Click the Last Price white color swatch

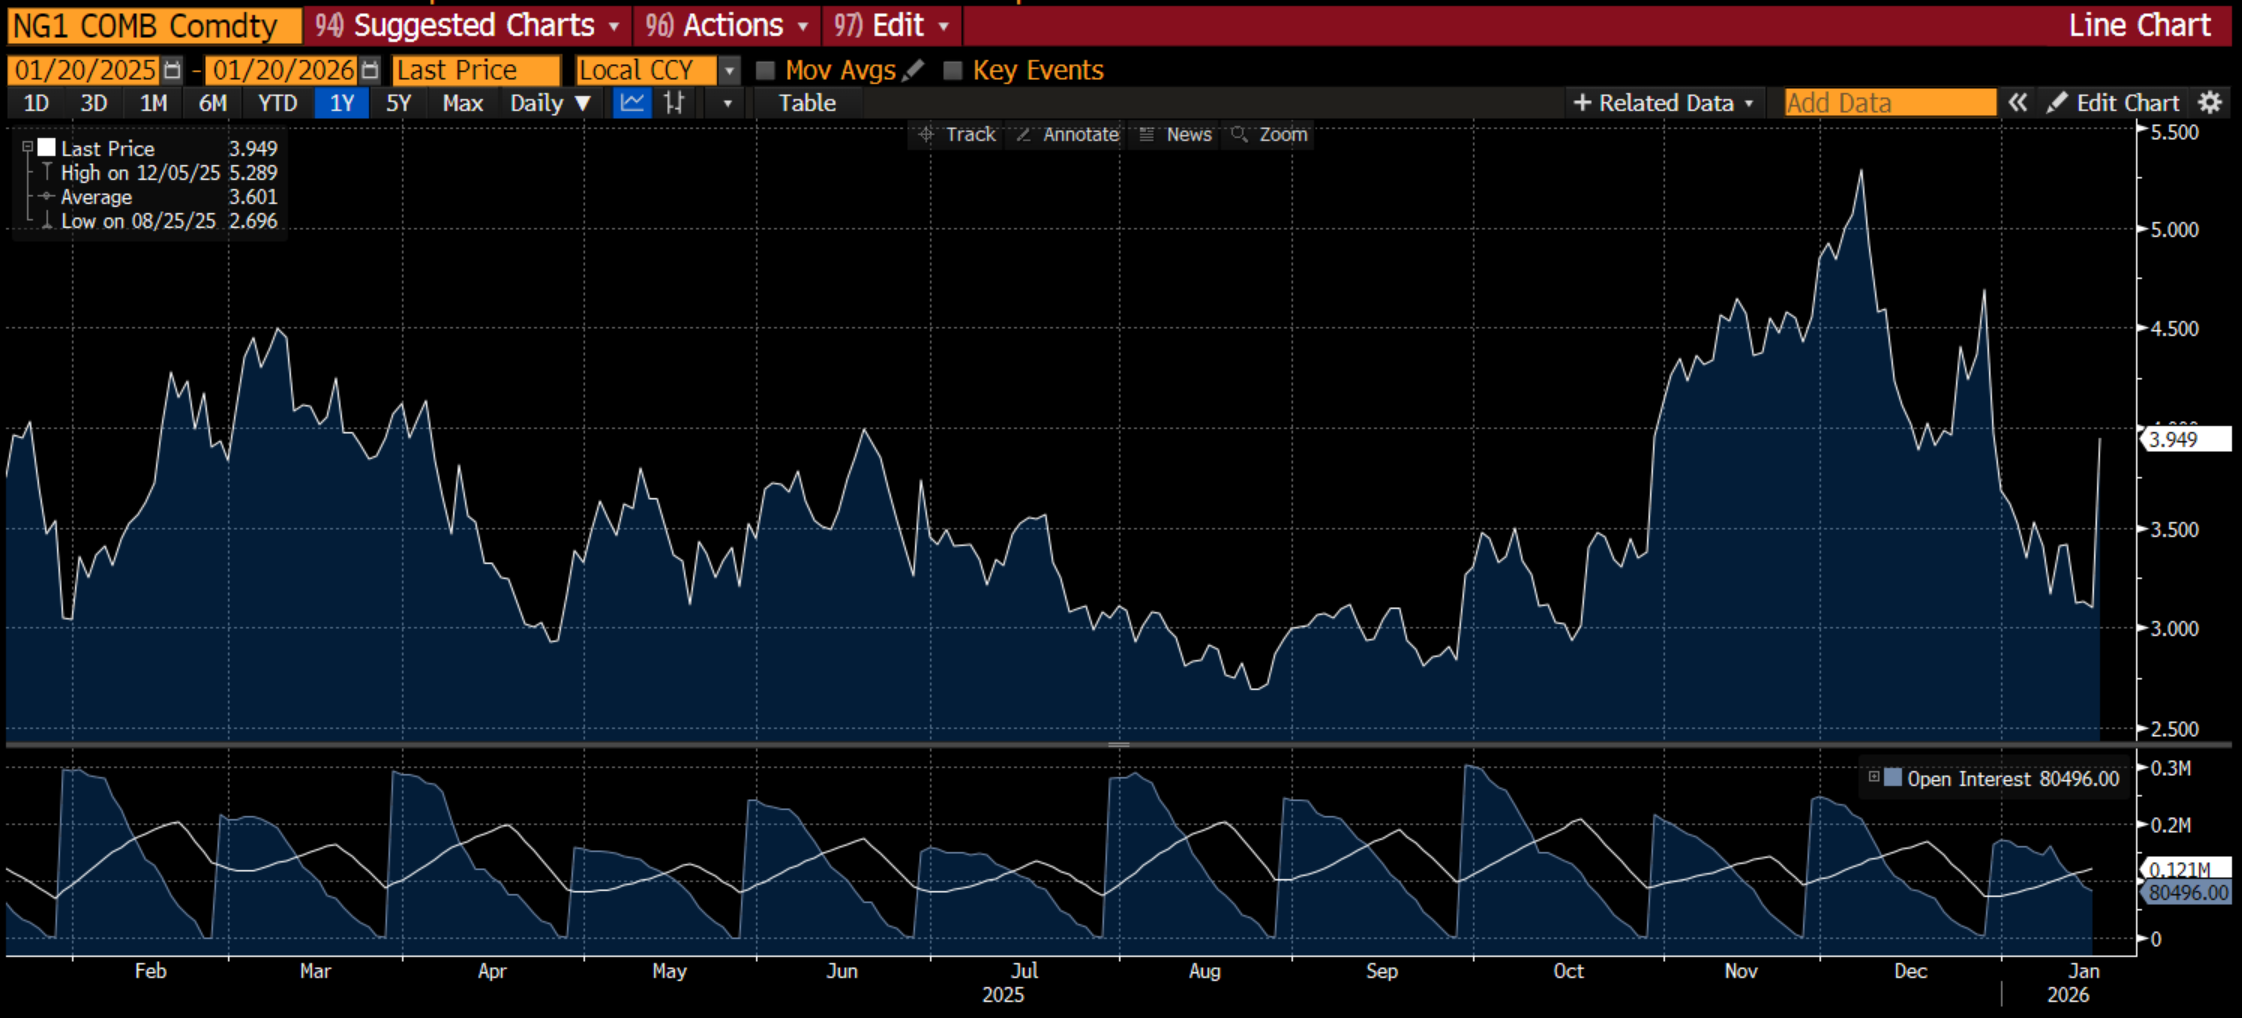(47, 148)
